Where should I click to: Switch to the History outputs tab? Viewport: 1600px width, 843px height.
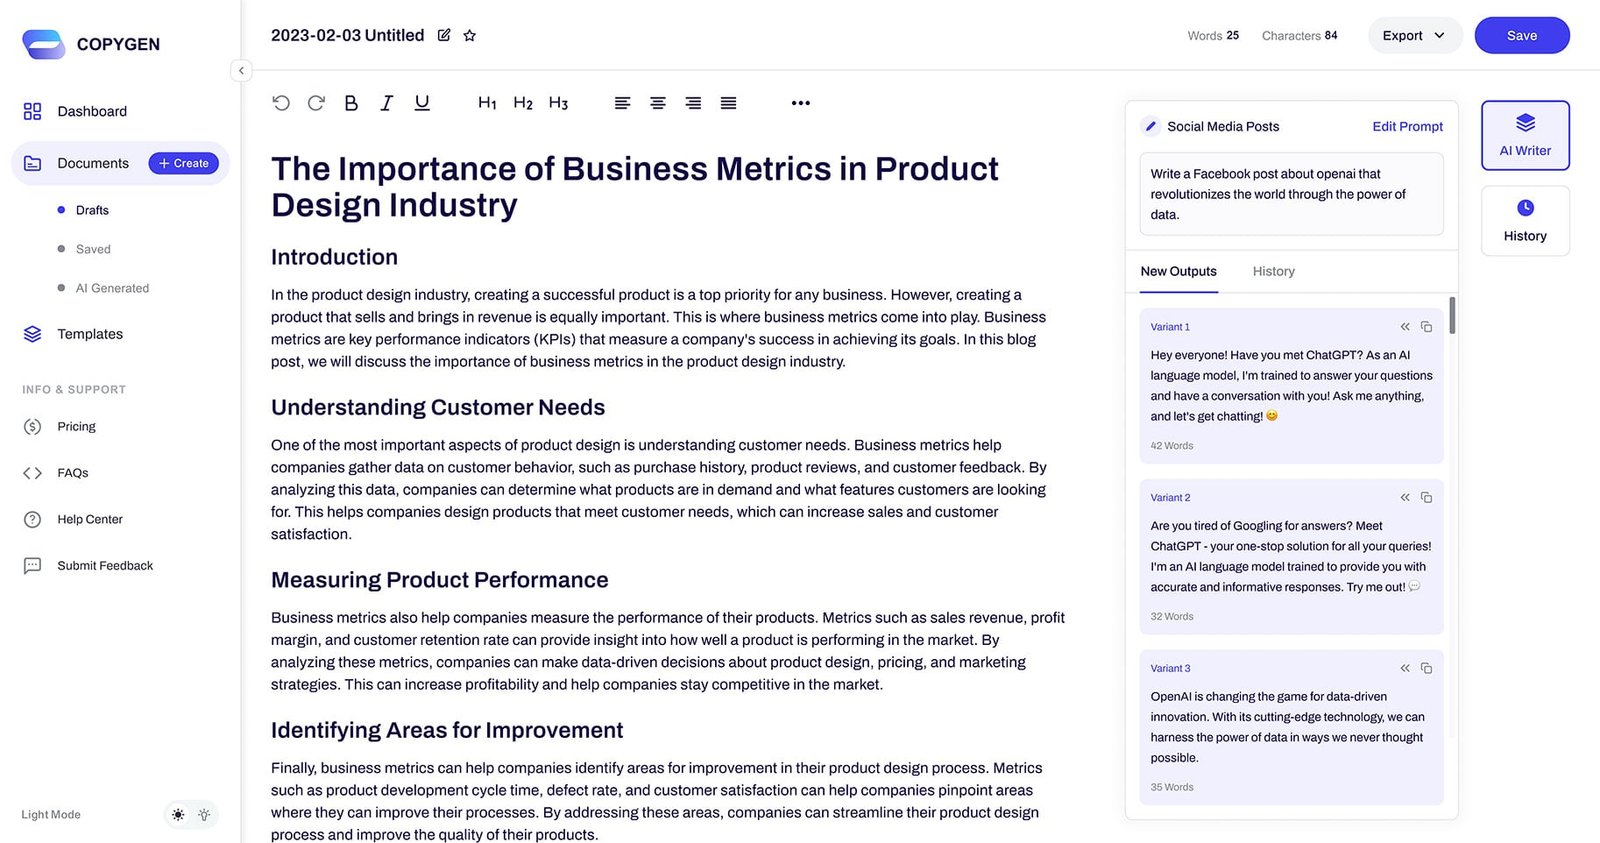point(1273,272)
